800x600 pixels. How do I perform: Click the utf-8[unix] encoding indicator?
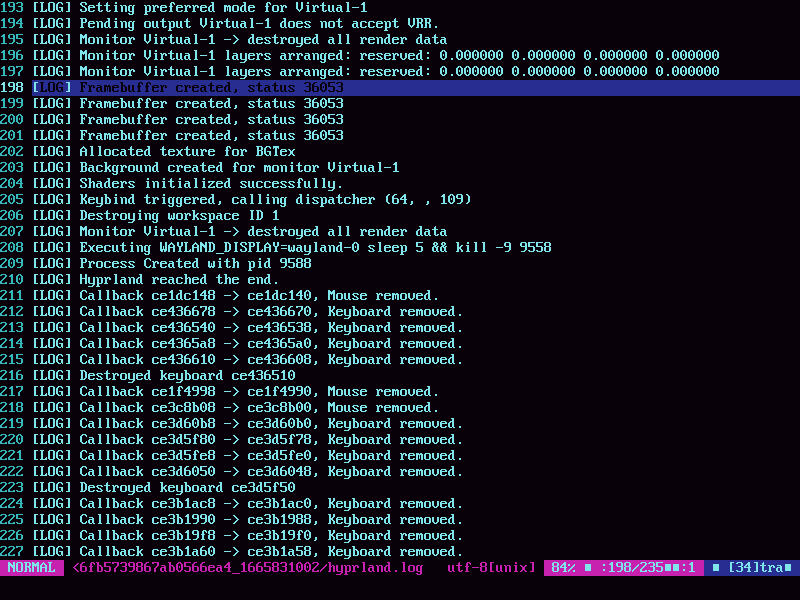point(491,567)
